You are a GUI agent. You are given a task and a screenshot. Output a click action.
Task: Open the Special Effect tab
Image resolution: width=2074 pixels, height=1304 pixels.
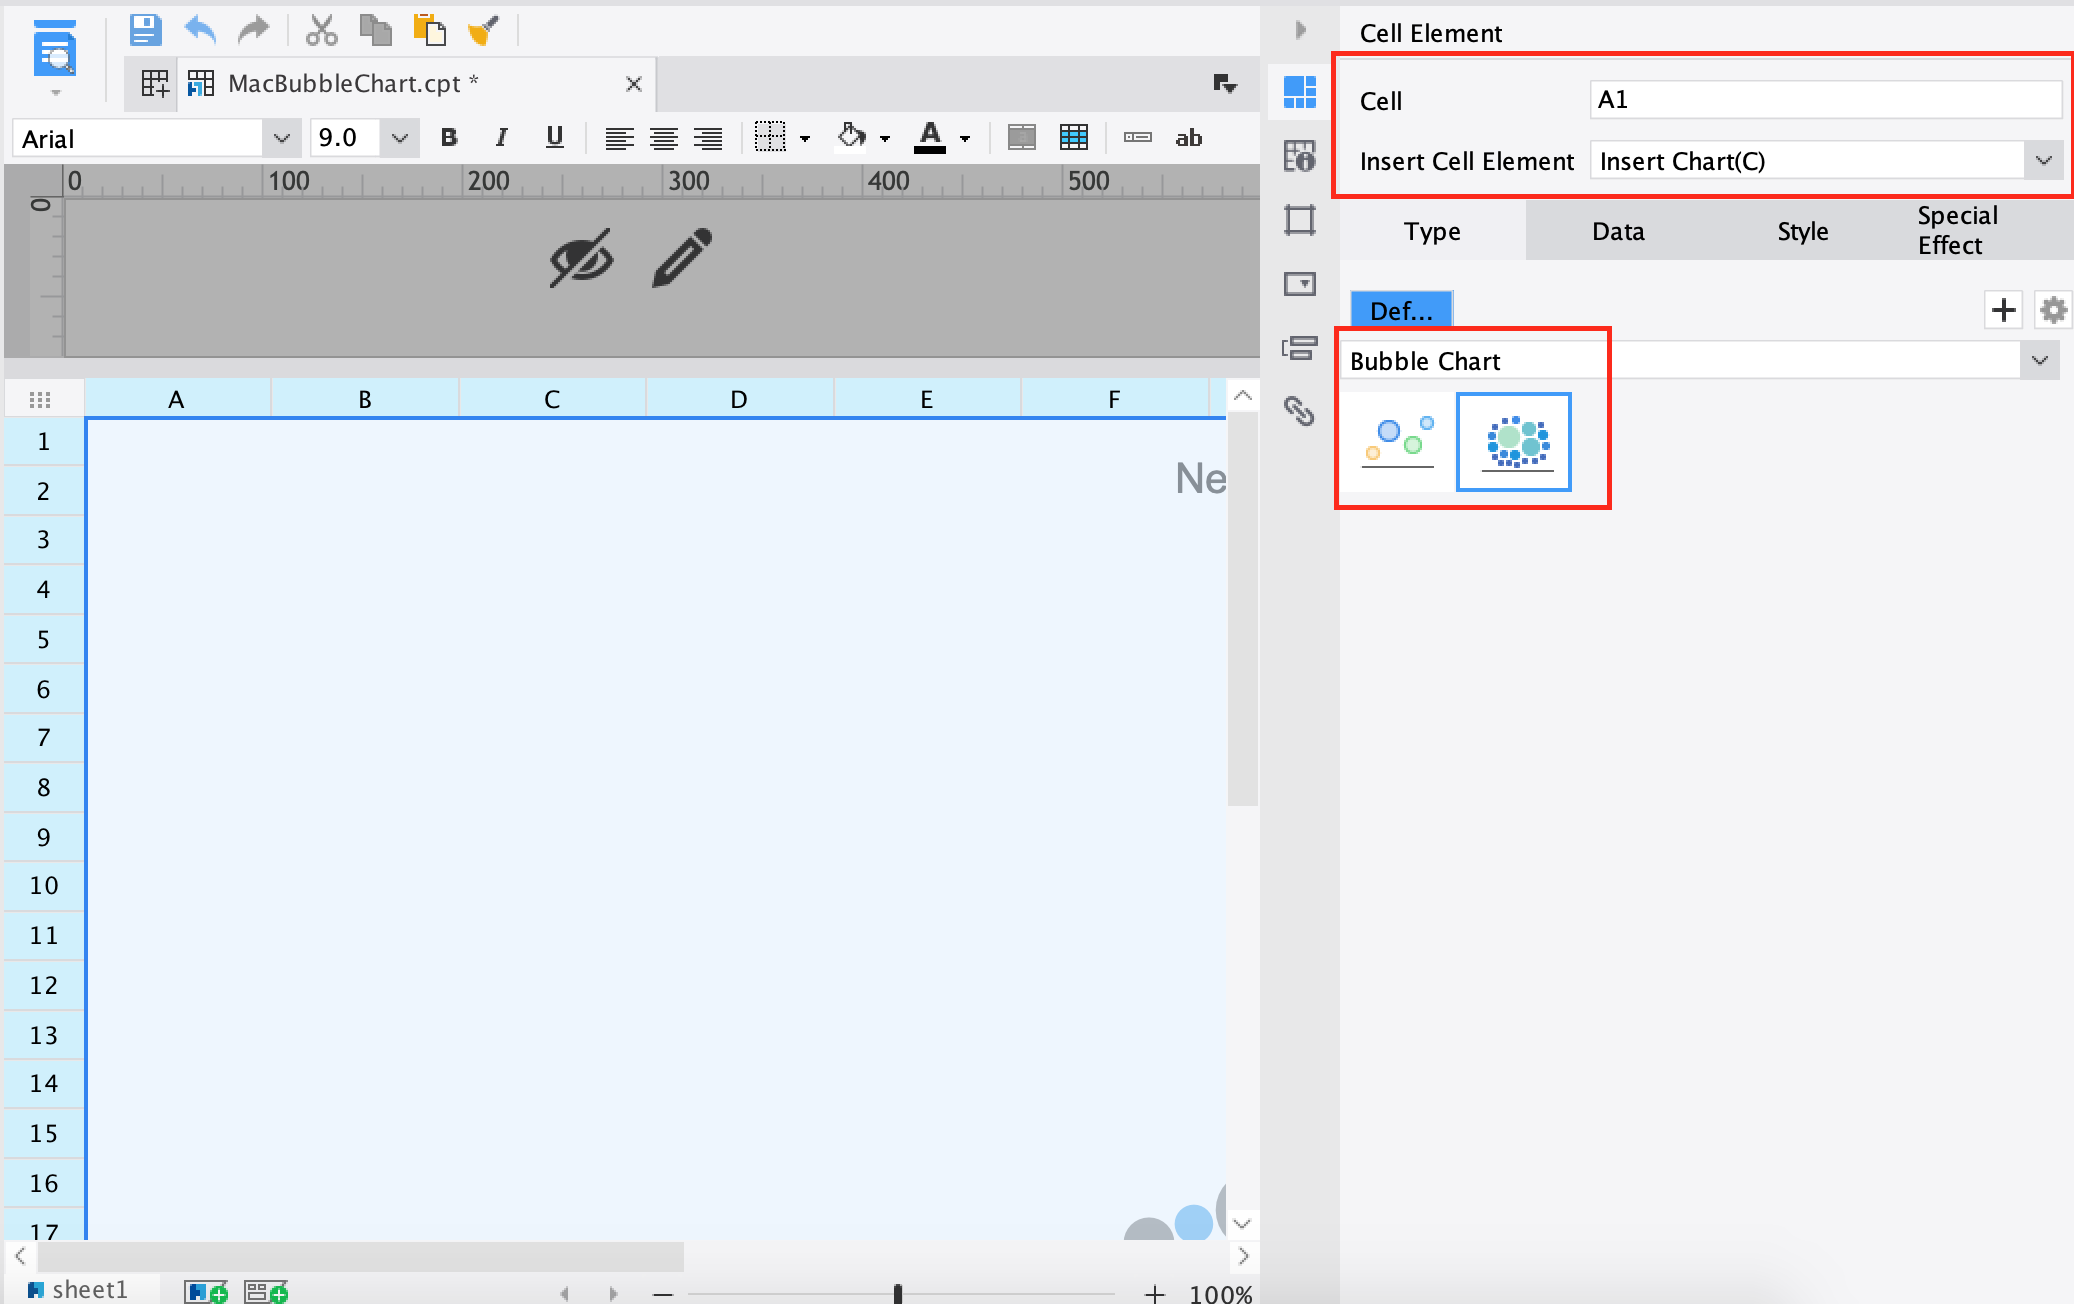click(1957, 231)
